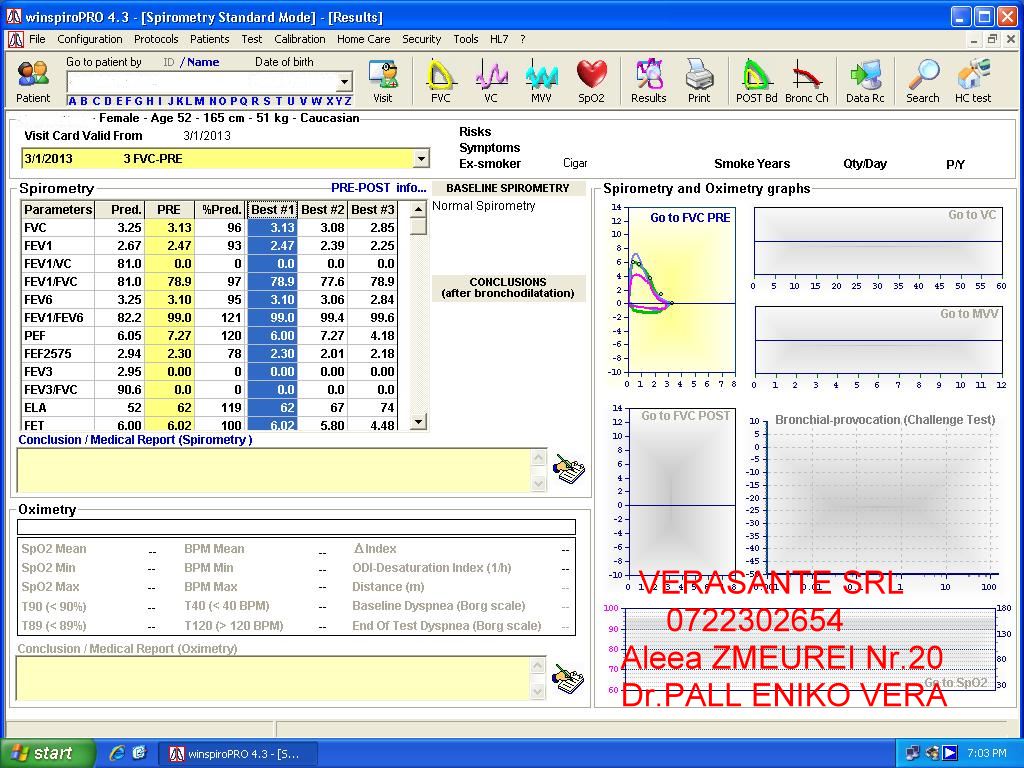This screenshot has height=768, width=1024.
Task: Open the Test menu
Action: (x=251, y=39)
